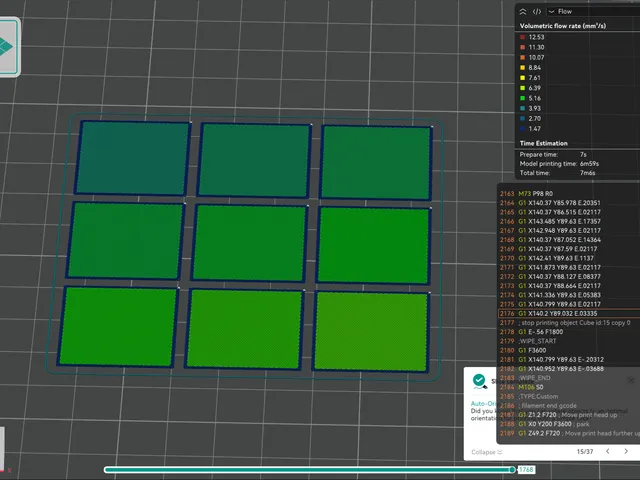The height and width of the screenshot is (480, 640).
Task: Select the plate thumbnail in the corner
Action: [x=8, y=47]
